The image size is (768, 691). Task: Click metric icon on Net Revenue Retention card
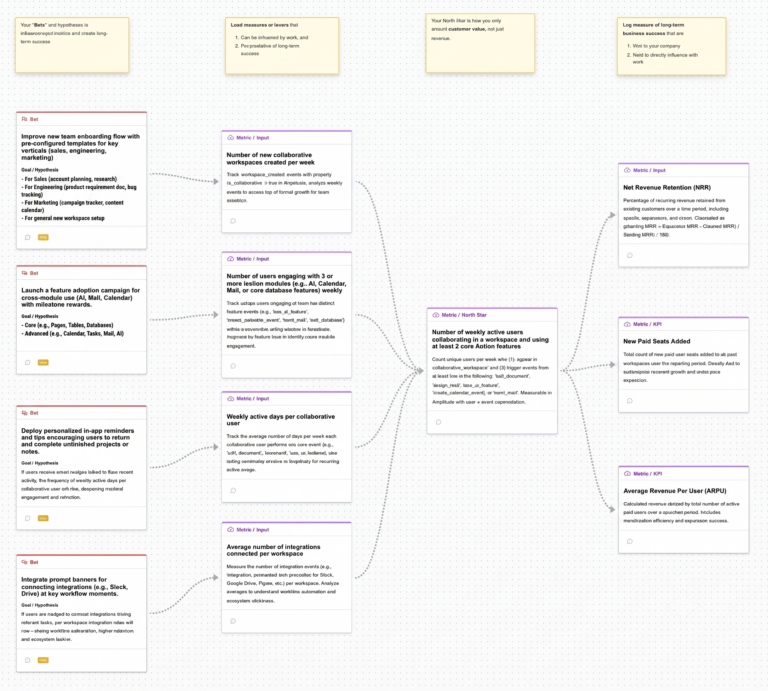point(627,170)
